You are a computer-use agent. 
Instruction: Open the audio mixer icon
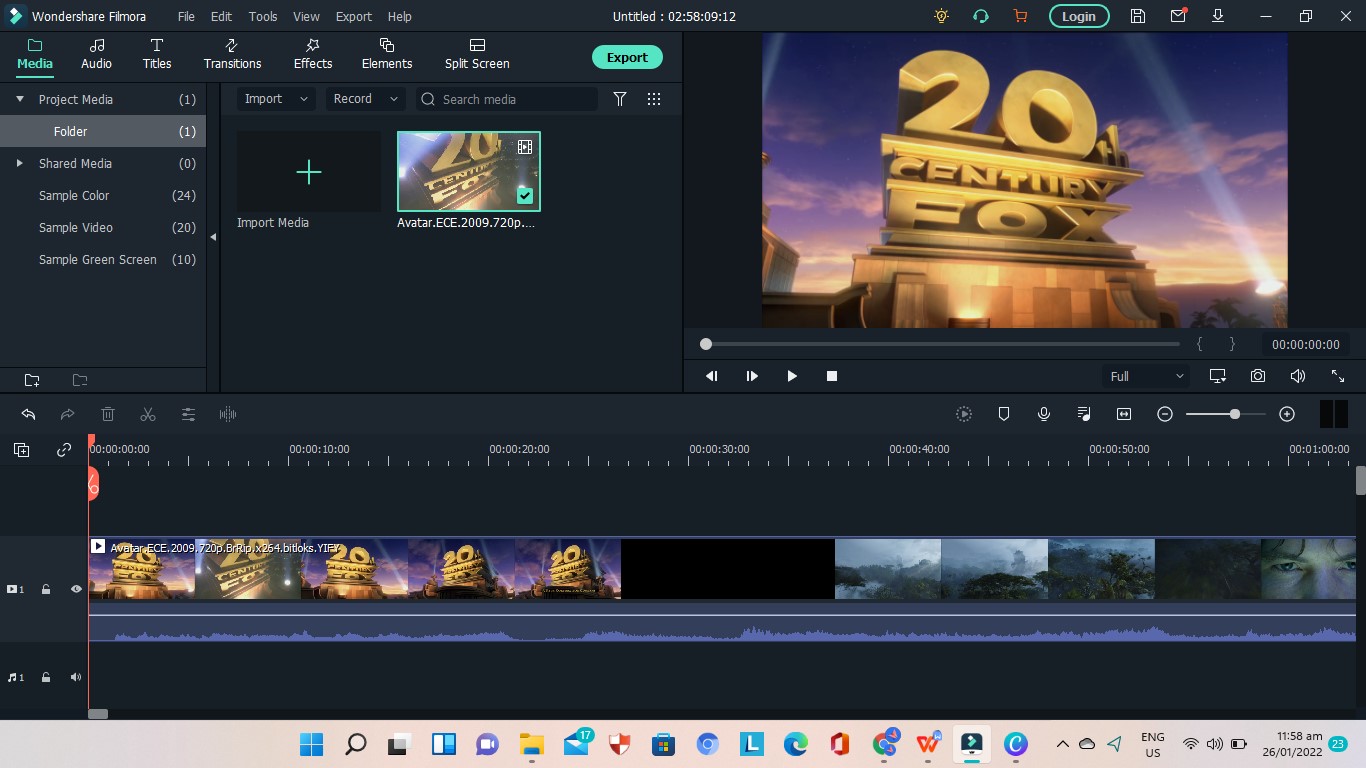tap(1084, 414)
